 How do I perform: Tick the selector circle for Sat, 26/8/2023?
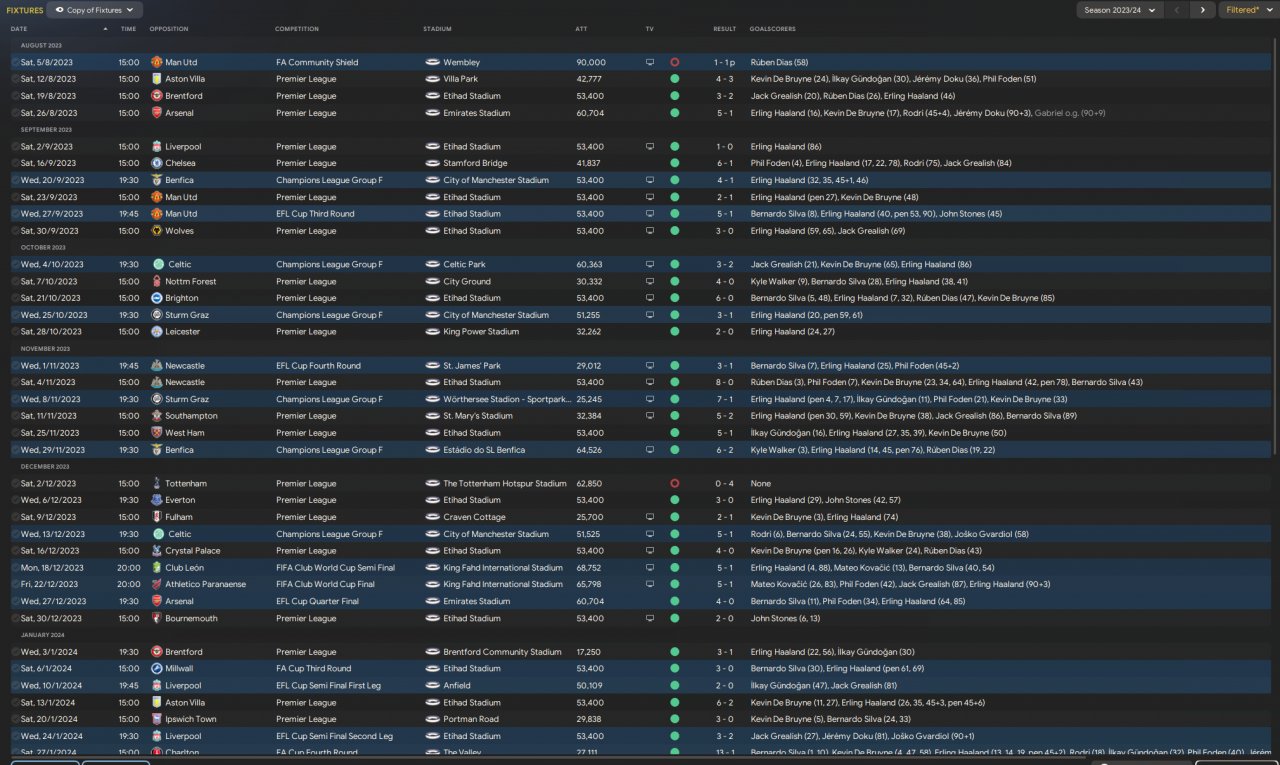15,113
